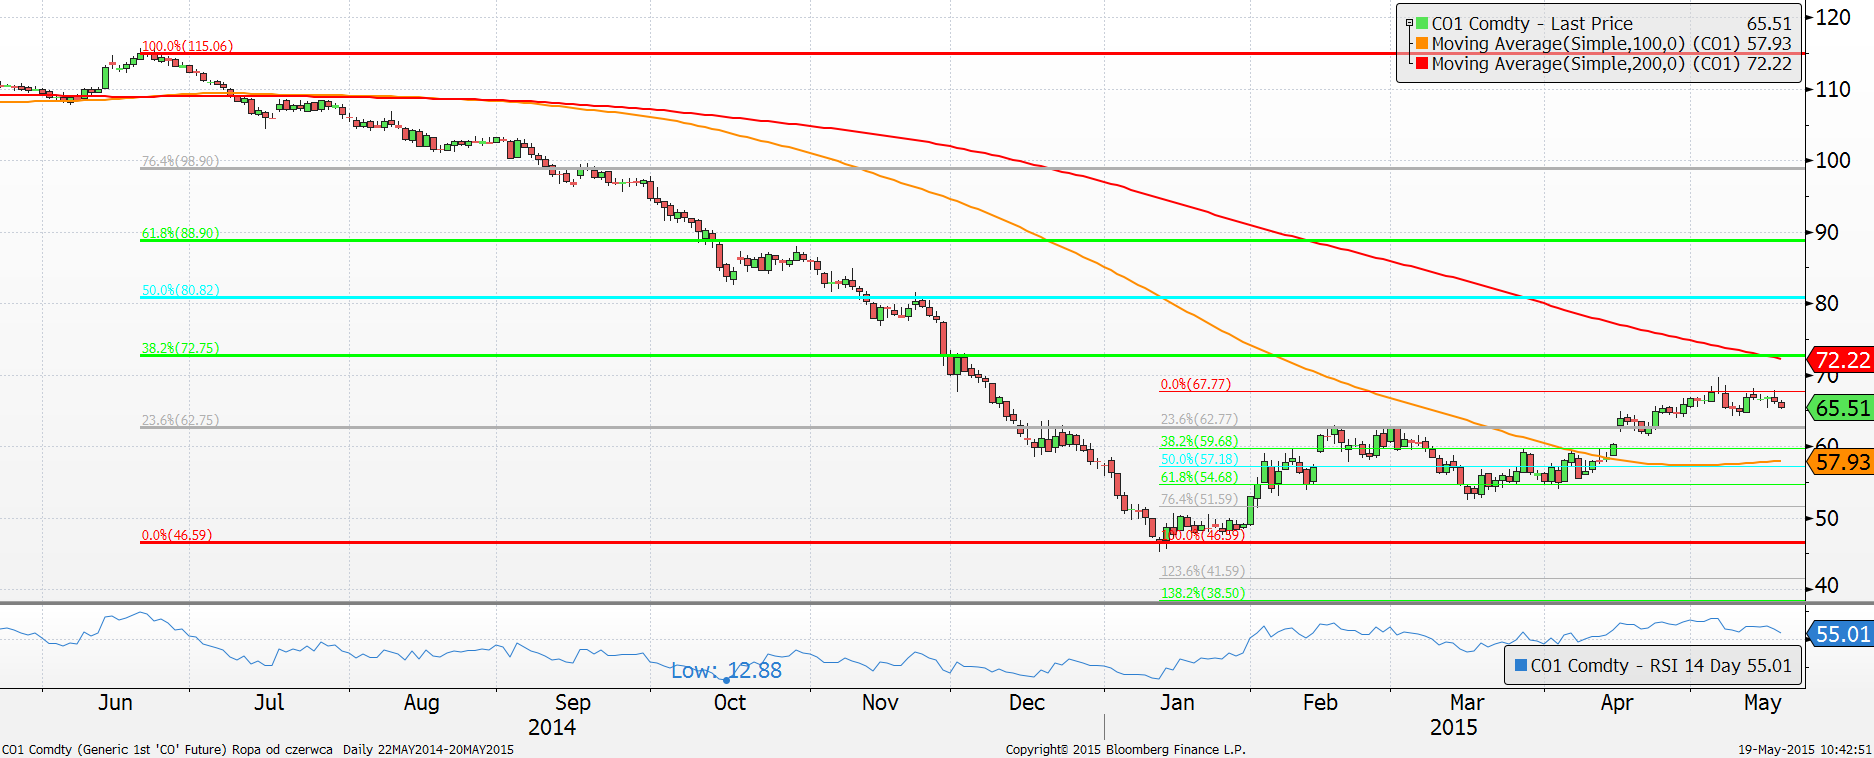1874x758 pixels.
Task: Click the 100 price axis value
Action: 1833,160
